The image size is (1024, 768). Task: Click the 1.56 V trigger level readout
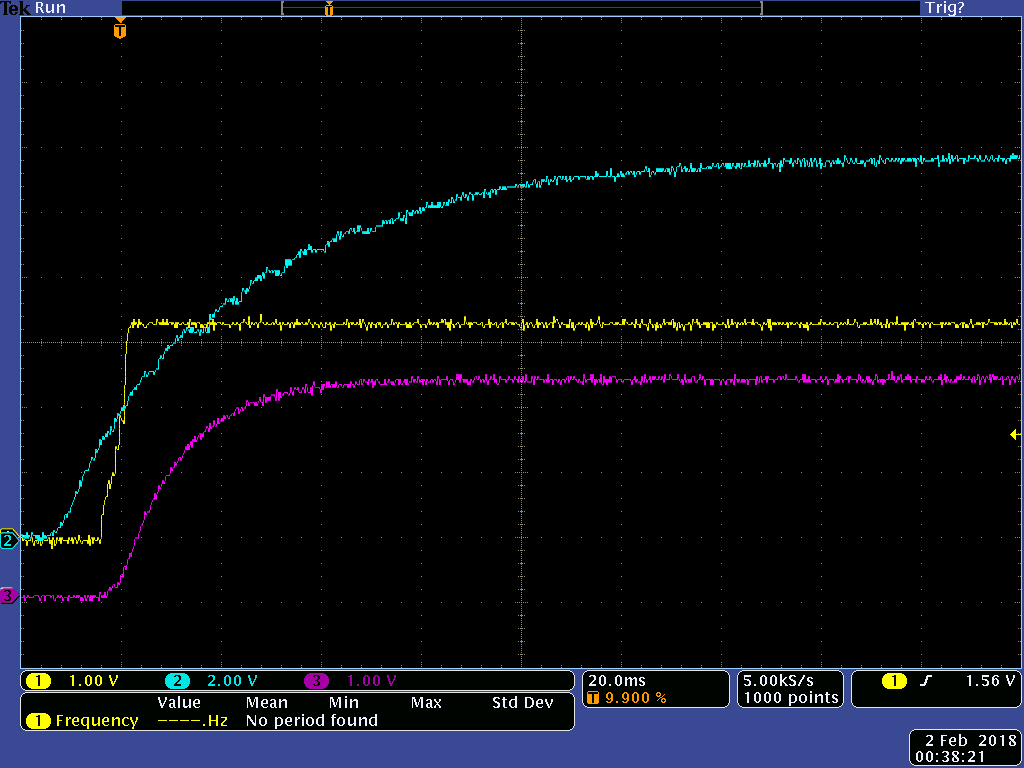pos(991,680)
